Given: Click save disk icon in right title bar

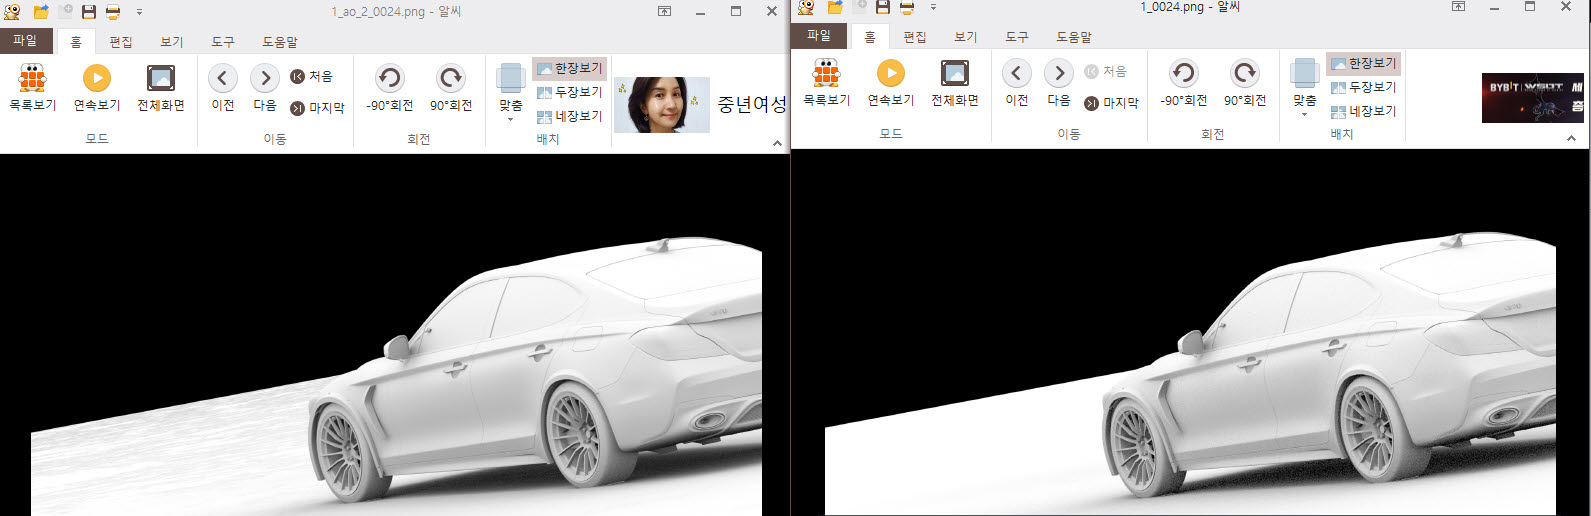Looking at the screenshot, I should click(883, 7).
